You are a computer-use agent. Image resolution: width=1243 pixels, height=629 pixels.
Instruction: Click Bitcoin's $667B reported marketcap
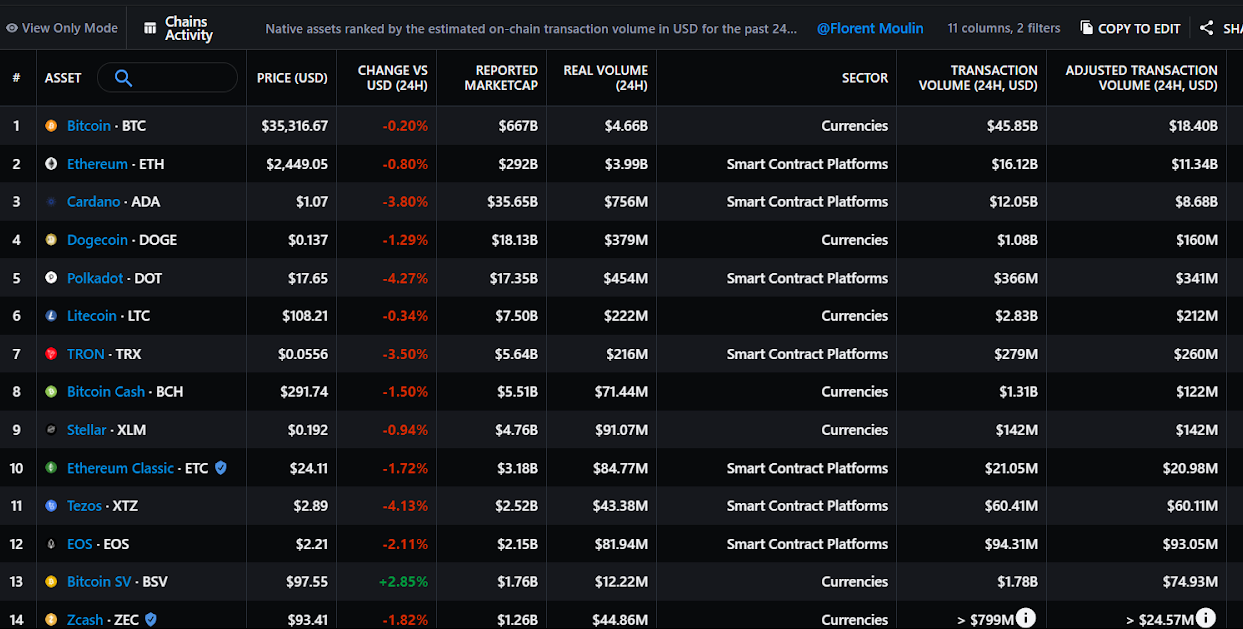point(518,126)
